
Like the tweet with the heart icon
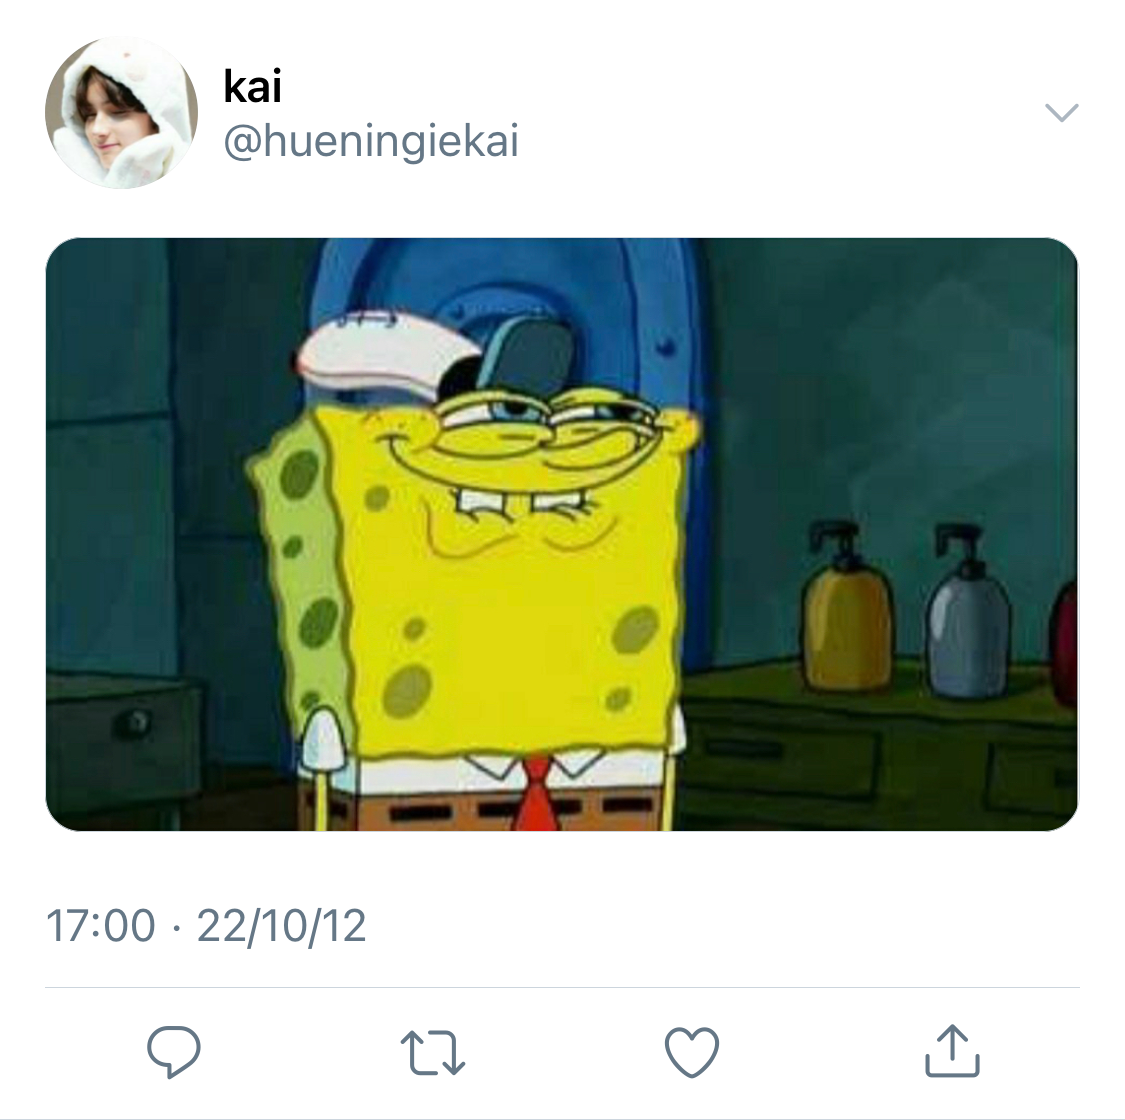click(691, 1052)
